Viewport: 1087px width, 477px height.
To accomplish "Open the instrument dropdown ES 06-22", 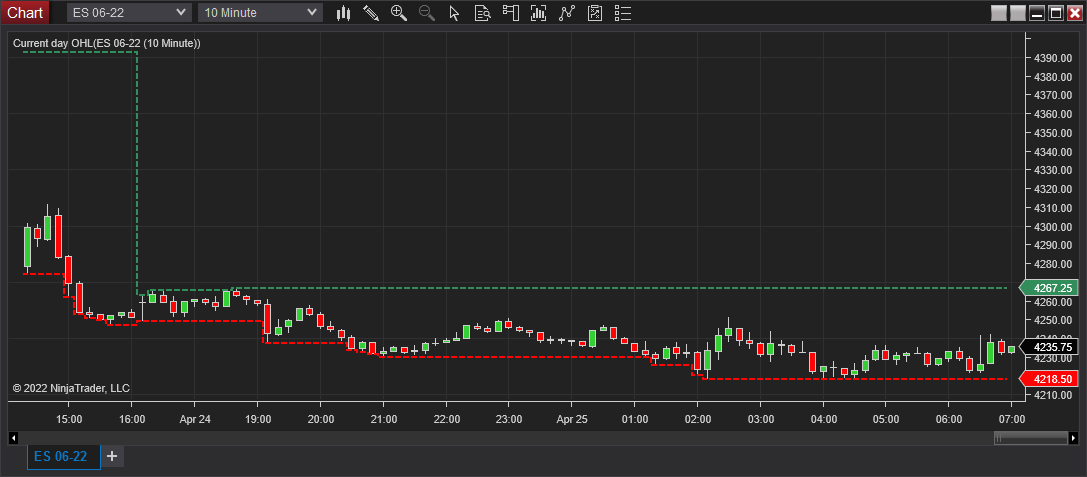I will 129,12.
